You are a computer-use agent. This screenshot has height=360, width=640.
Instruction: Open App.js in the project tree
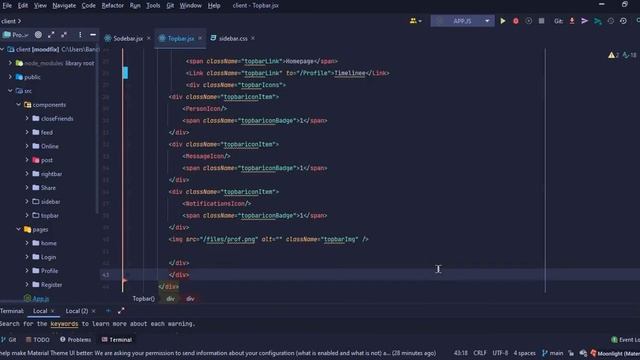pos(40,299)
